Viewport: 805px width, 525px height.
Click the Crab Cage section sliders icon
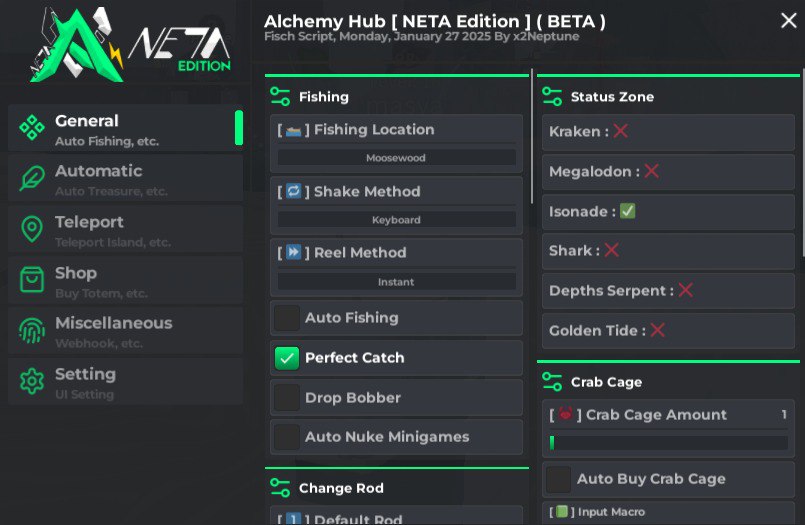(x=552, y=381)
